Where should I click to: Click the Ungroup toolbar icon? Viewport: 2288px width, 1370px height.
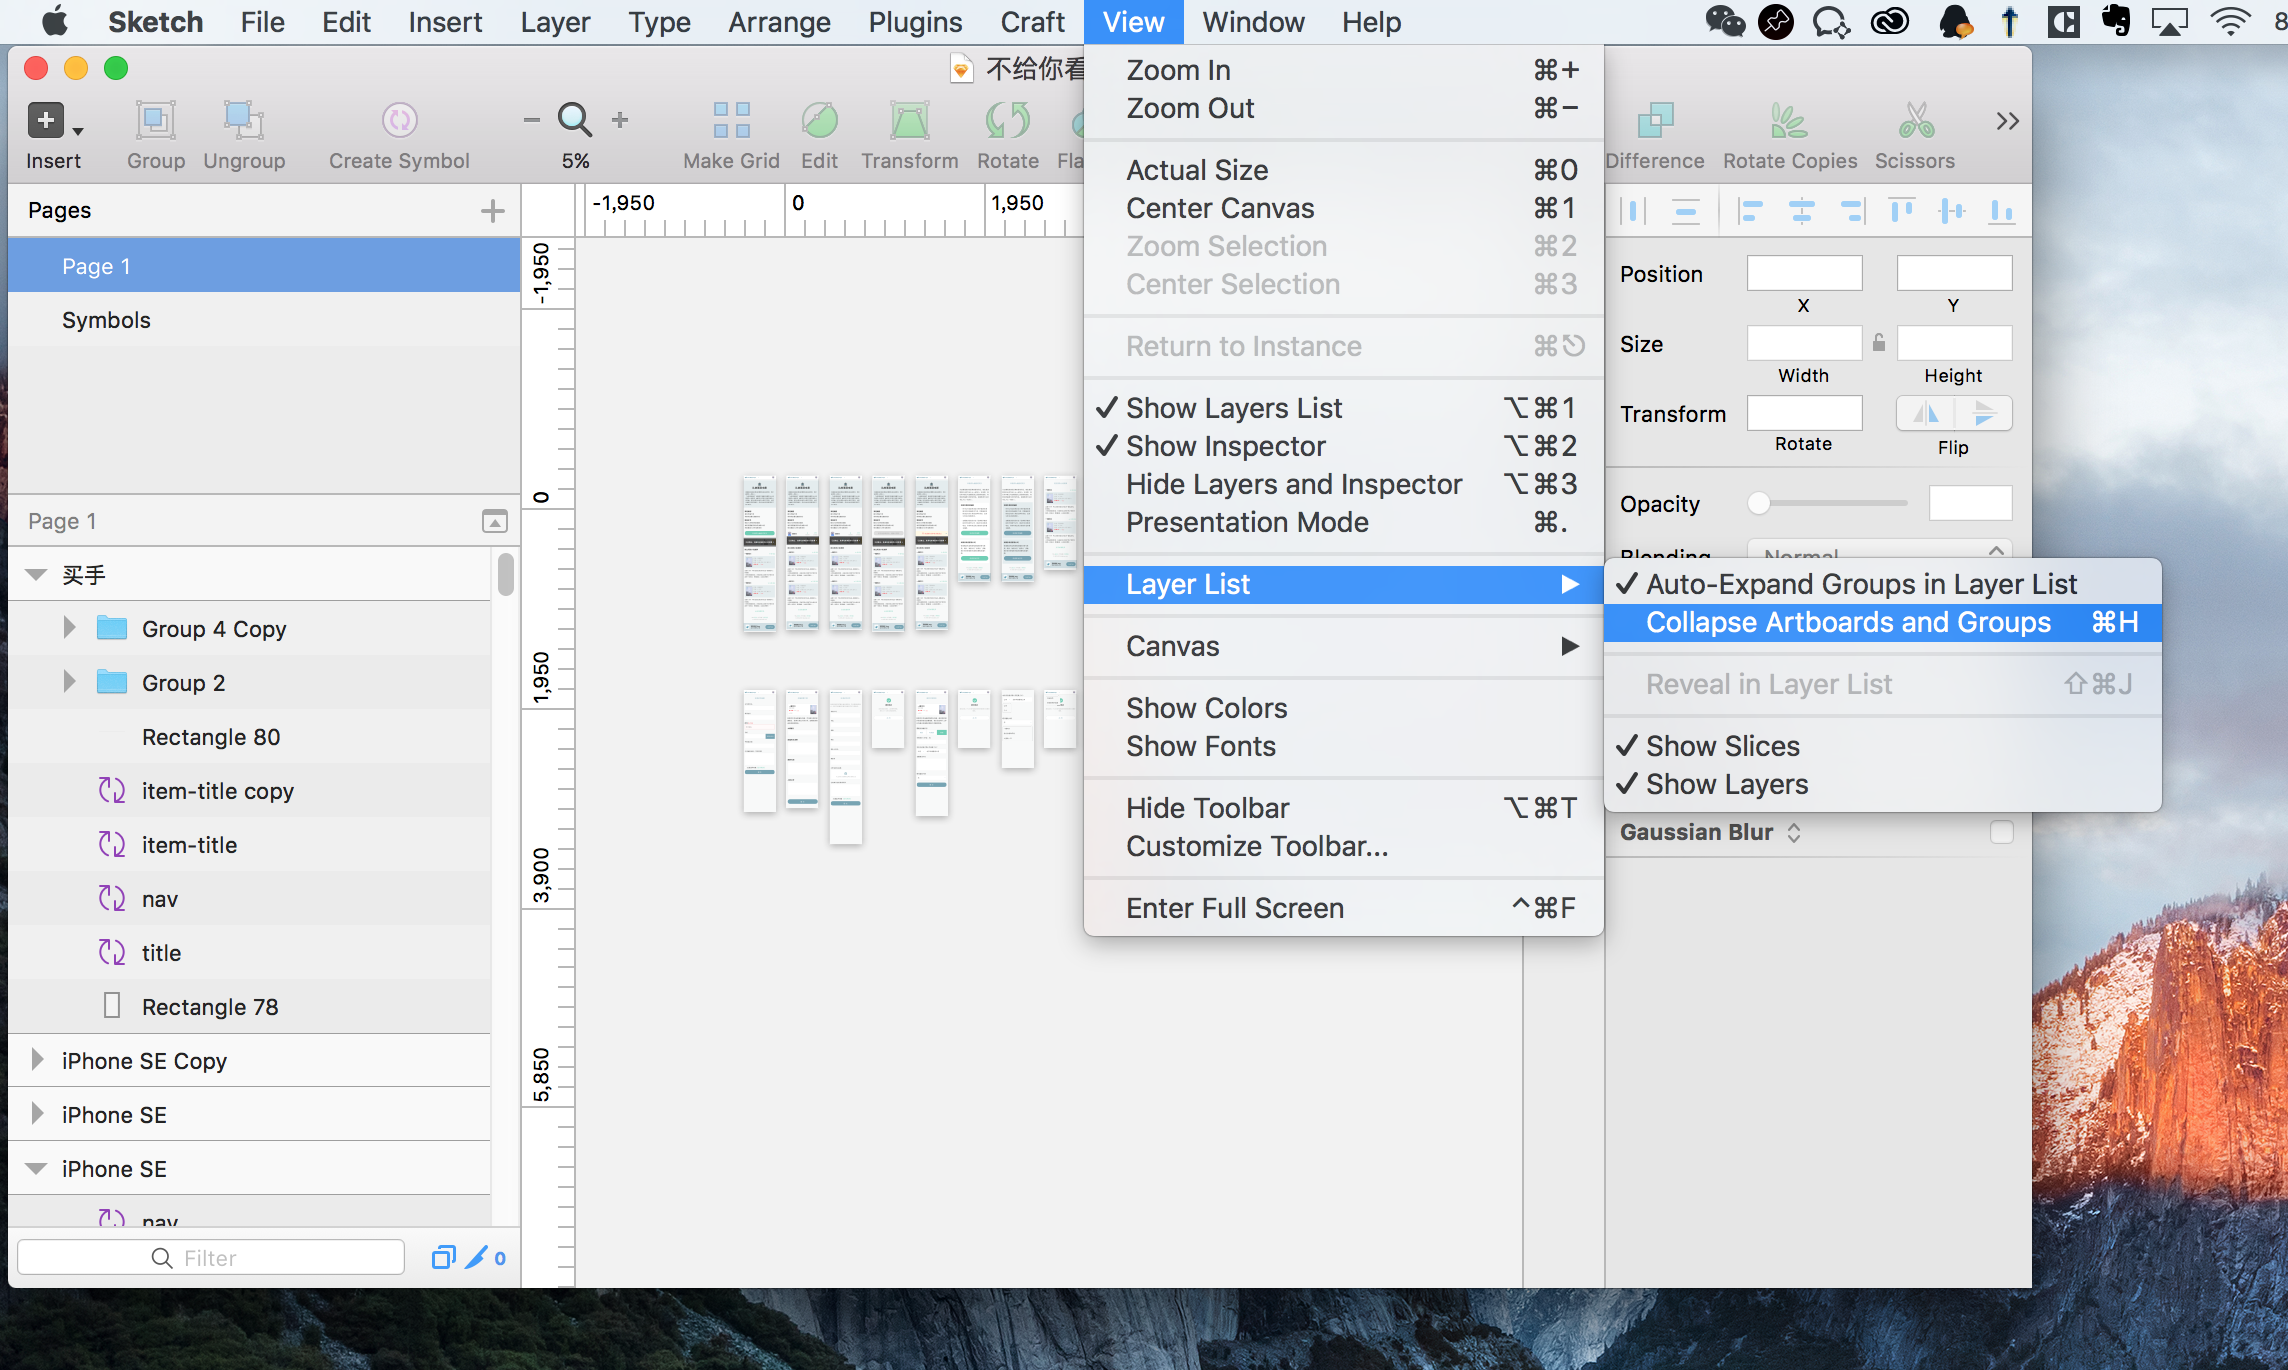[x=244, y=121]
